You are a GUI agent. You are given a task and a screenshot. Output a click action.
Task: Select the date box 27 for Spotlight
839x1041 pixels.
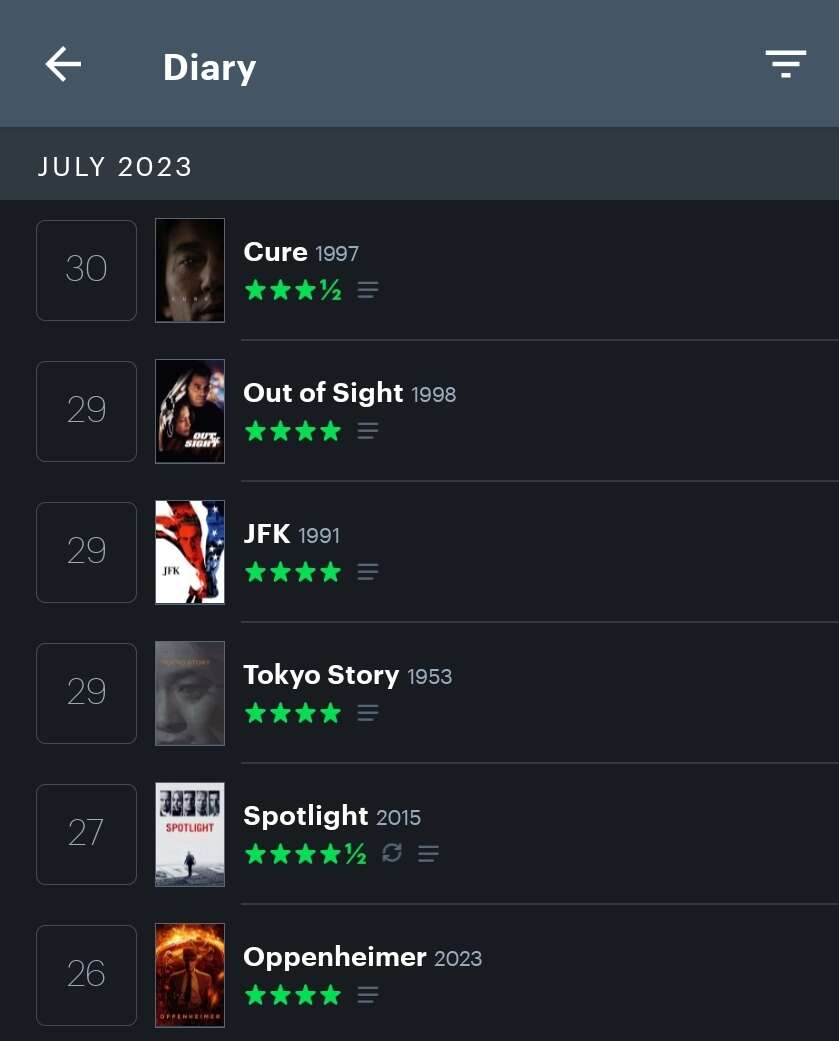[86, 834]
